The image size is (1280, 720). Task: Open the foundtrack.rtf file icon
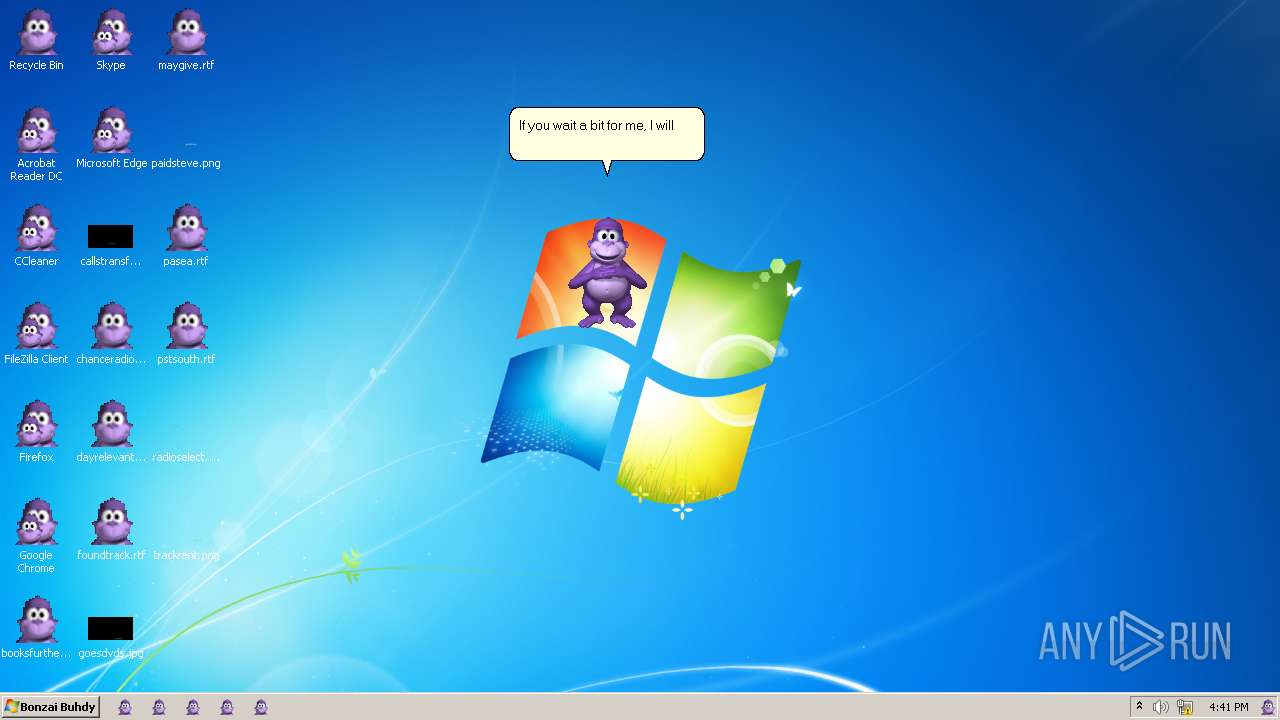tap(111, 523)
